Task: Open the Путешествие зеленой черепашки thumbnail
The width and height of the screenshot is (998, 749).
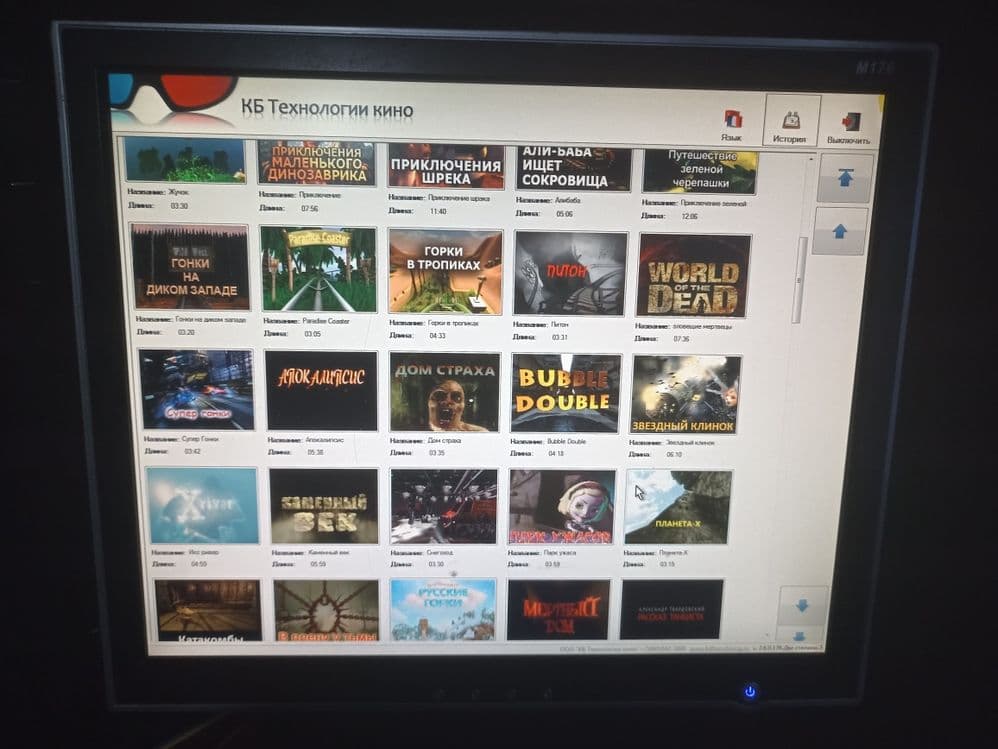Action: [x=700, y=171]
